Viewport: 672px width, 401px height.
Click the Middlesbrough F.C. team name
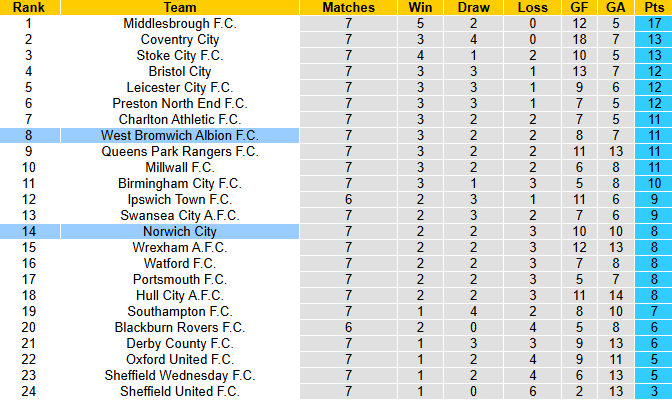click(x=180, y=24)
